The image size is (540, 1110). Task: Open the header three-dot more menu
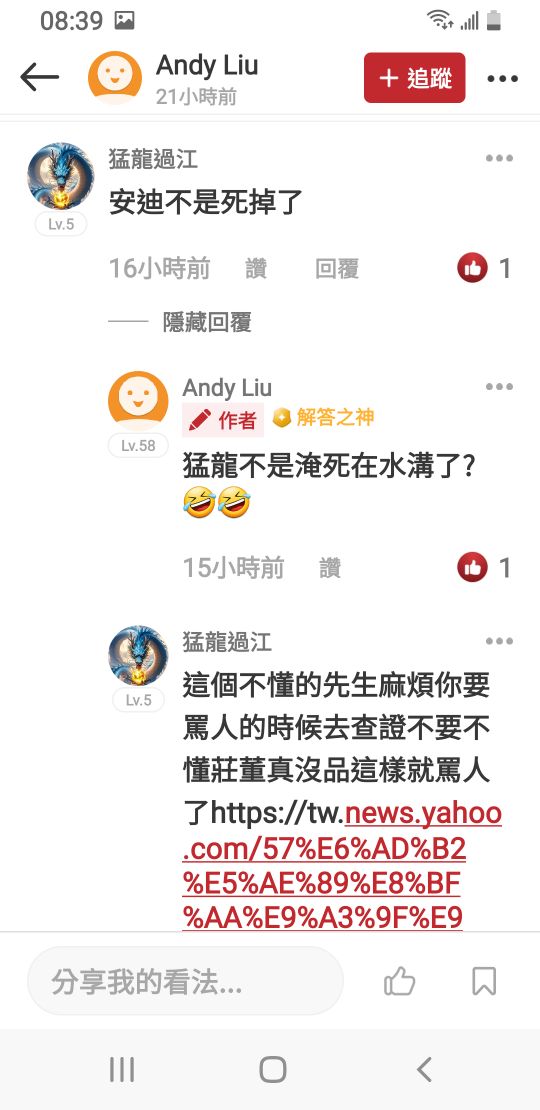click(502, 79)
